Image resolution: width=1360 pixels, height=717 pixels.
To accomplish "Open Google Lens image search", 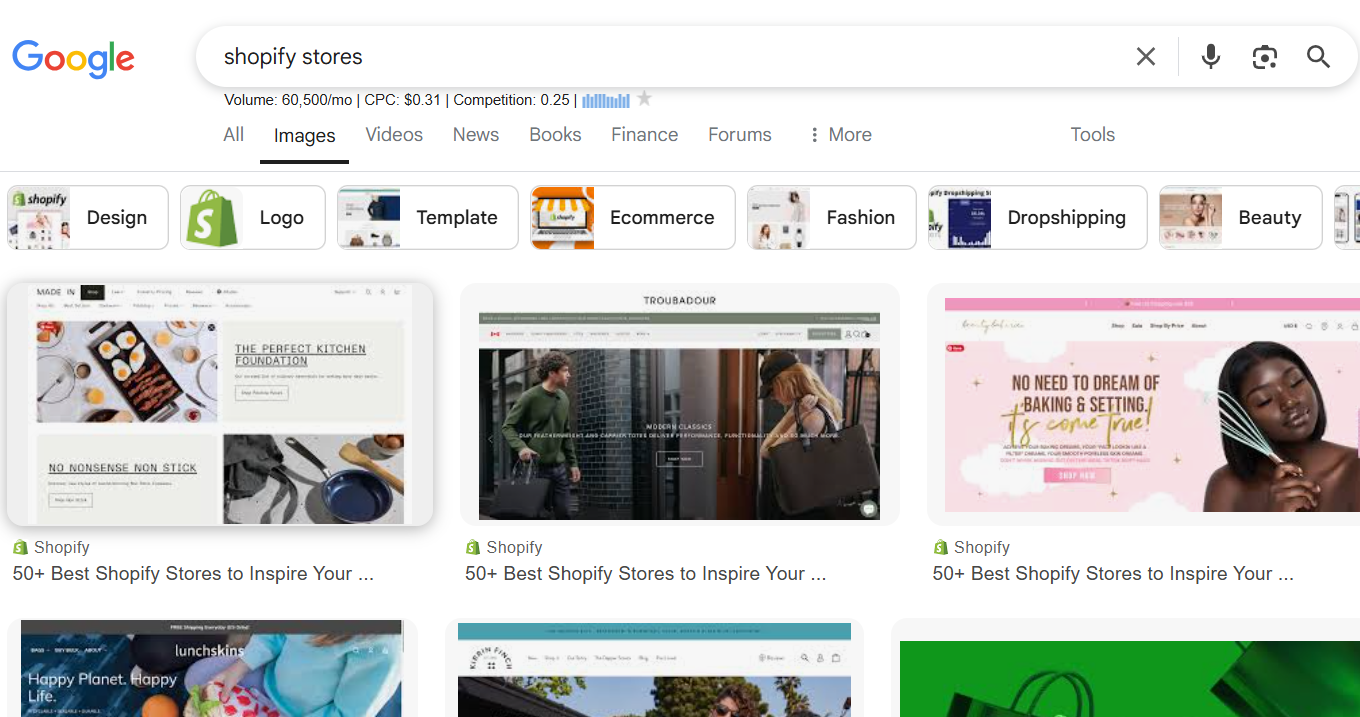I will coord(1264,57).
